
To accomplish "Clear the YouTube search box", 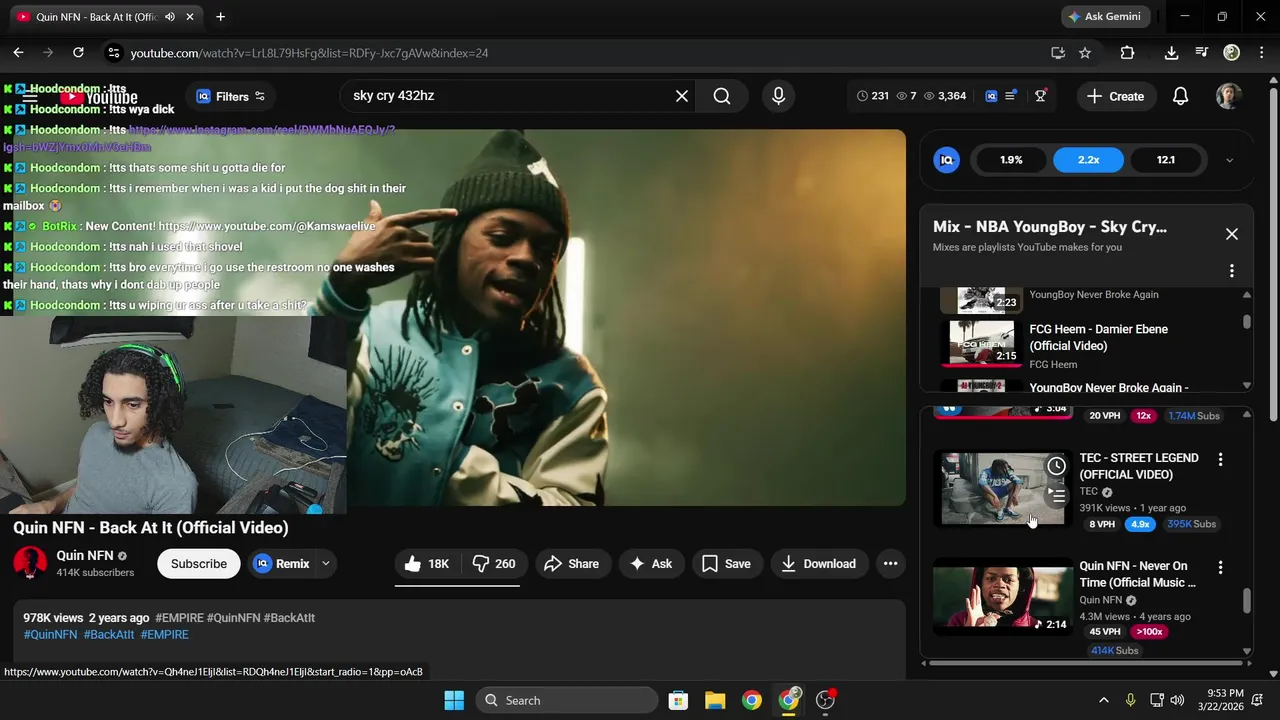I will tap(682, 96).
